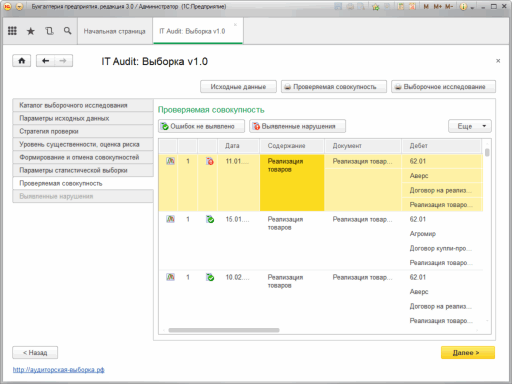Click the document icon in 10.02 row
This screenshot has height=384, width=512.
tap(170, 277)
